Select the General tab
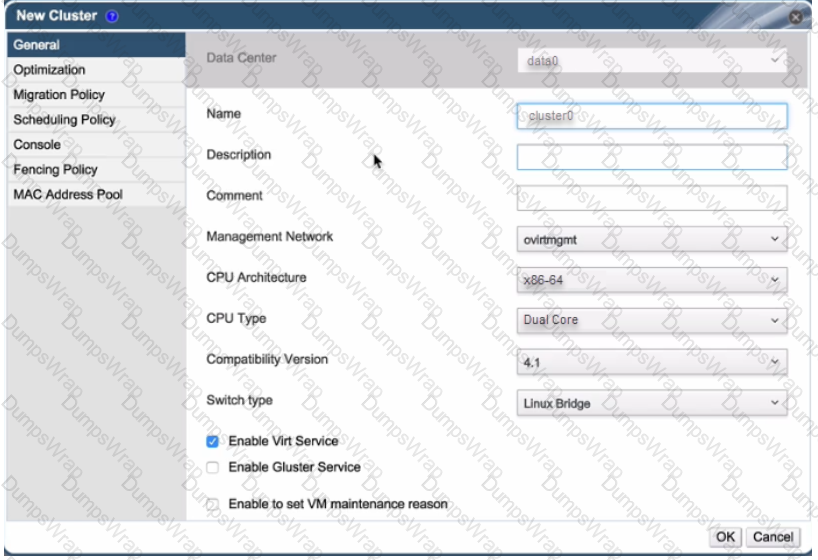Image resolution: width=818 pixels, height=560 pixels. [97, 45]
